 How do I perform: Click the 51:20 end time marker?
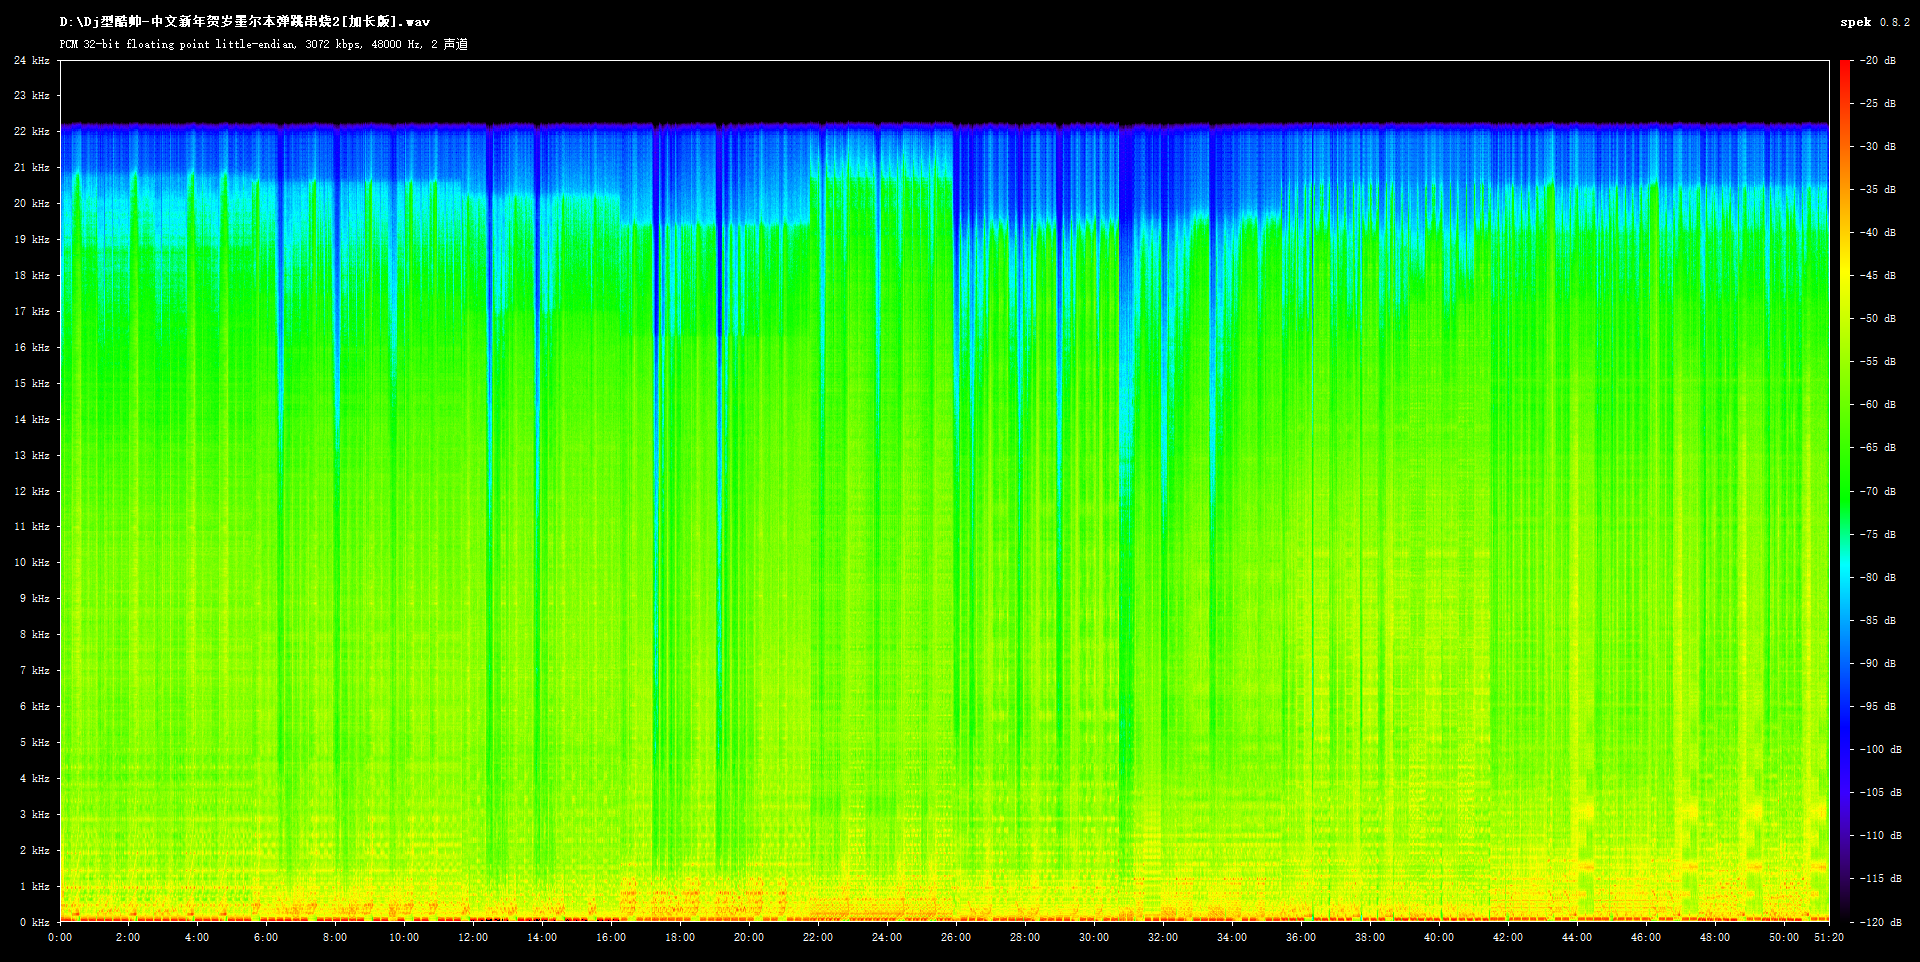1829,938
